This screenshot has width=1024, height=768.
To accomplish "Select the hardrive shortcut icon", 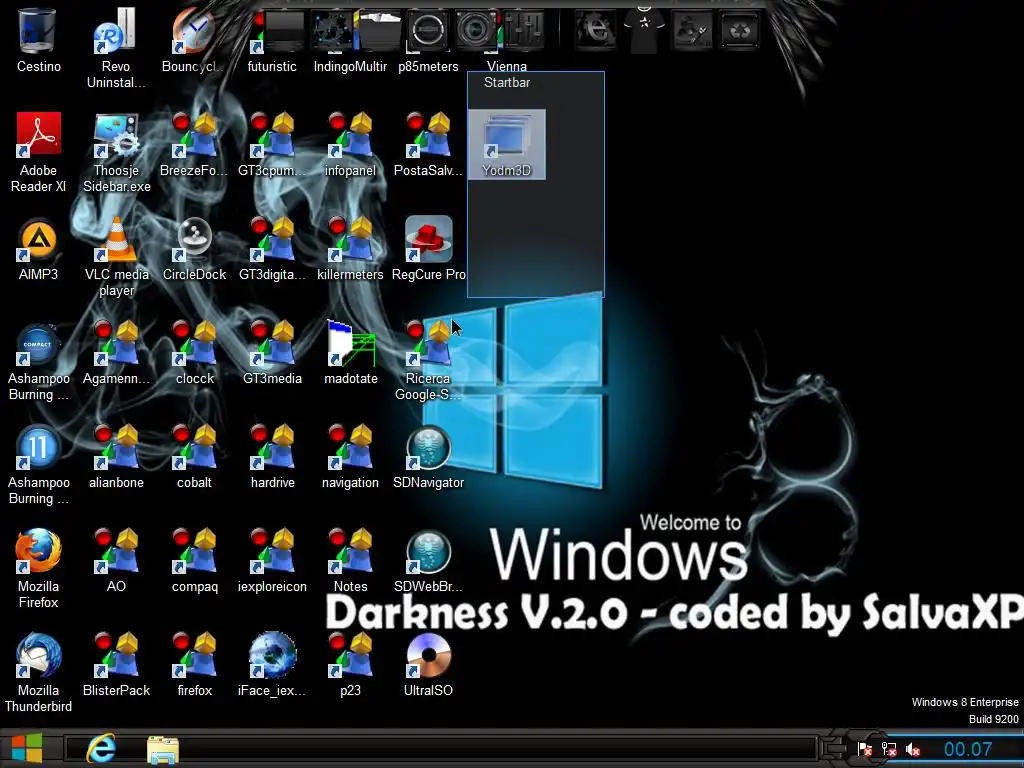I will point(272,447).
